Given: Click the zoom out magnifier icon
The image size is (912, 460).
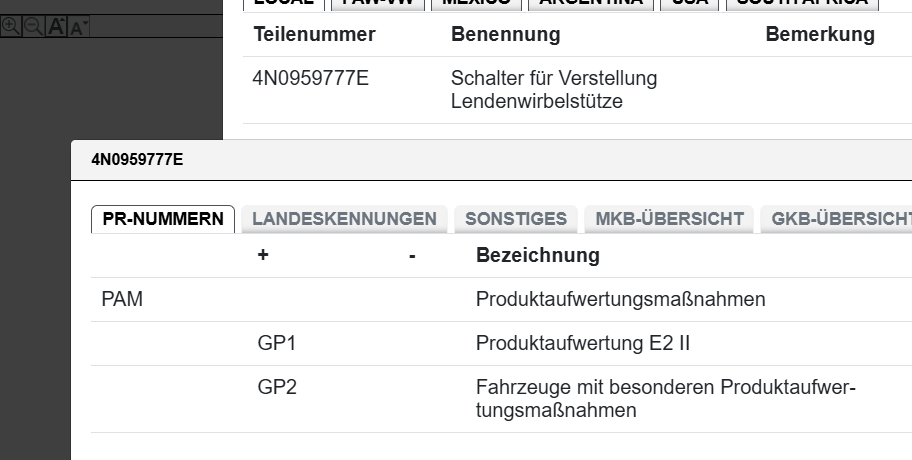Looking at the screenshot, I should [x=33, y=27].
